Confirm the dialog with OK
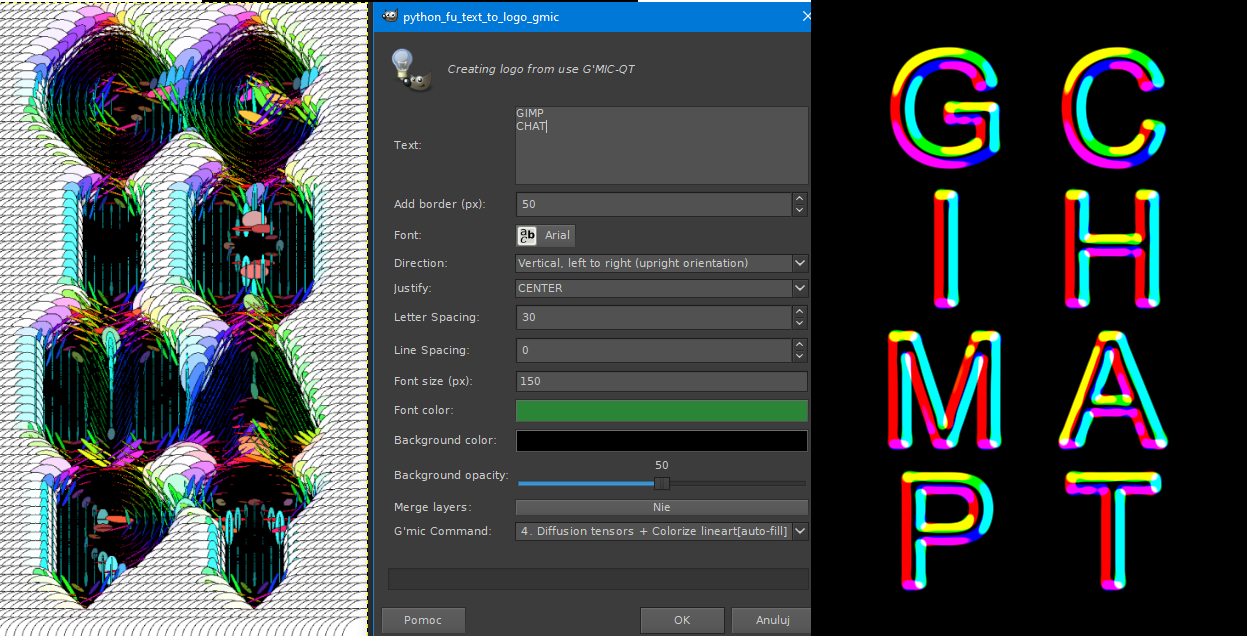This screenshot has width=1247, height=636. pos(682,620)
